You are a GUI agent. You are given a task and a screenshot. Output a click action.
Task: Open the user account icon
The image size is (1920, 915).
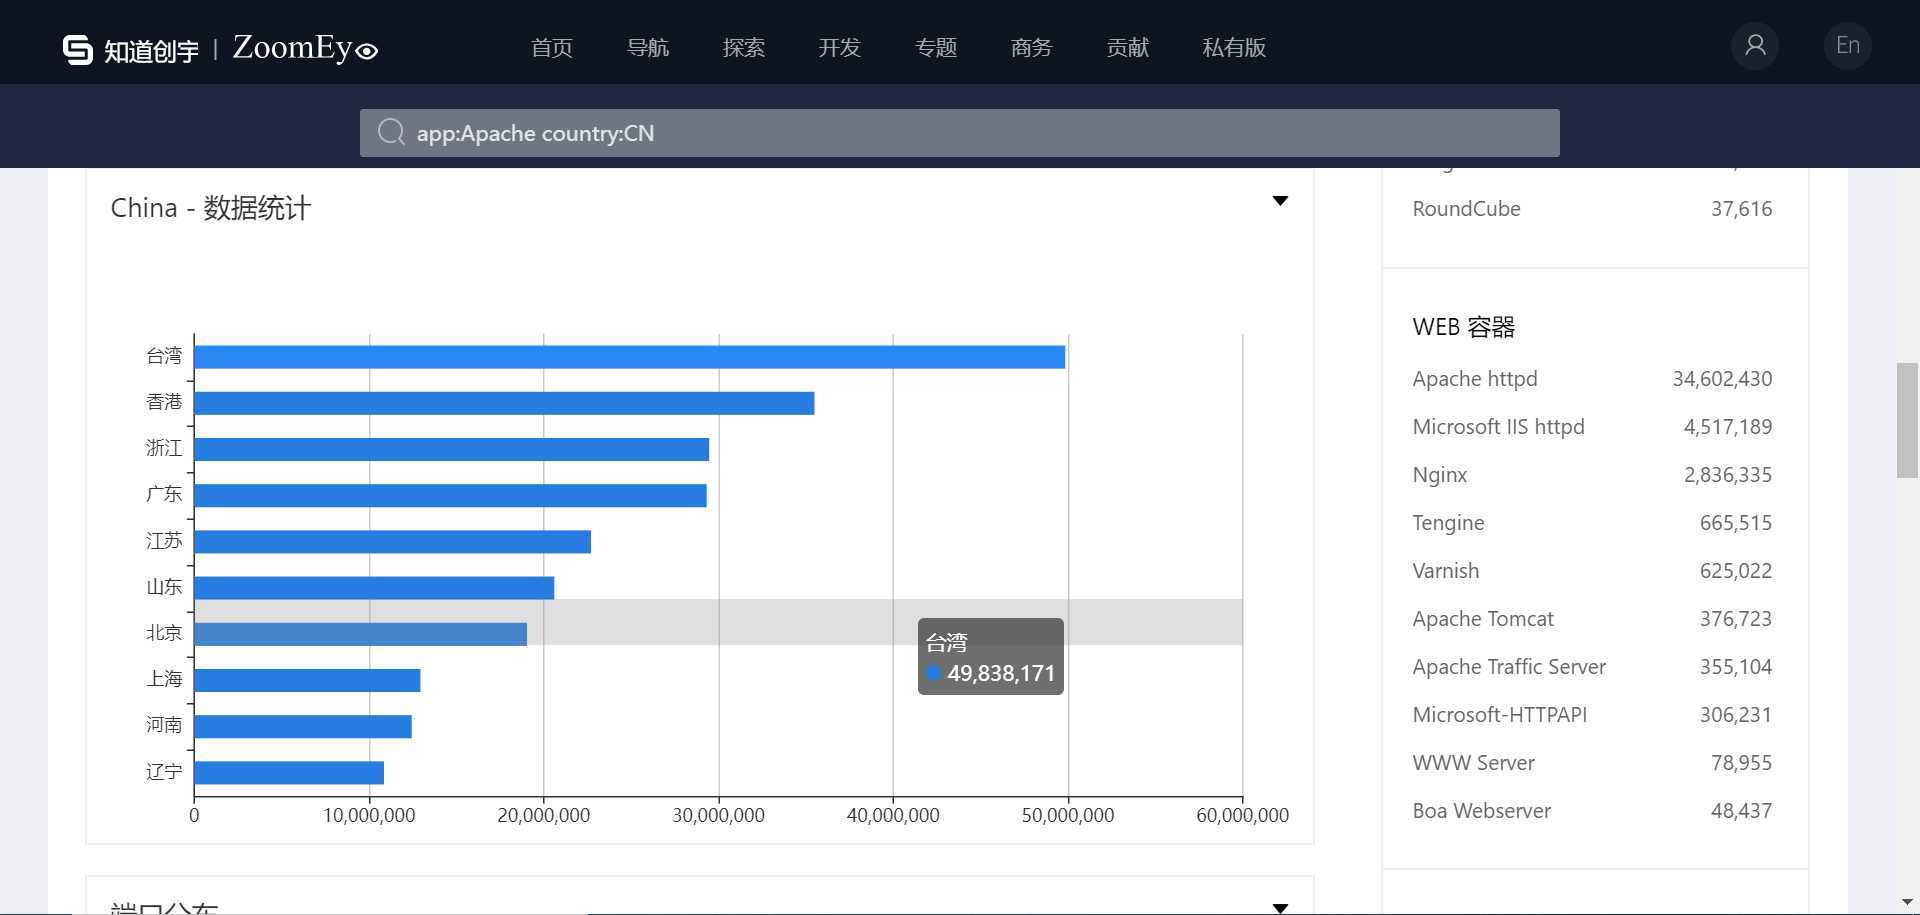click(1755, 46)
